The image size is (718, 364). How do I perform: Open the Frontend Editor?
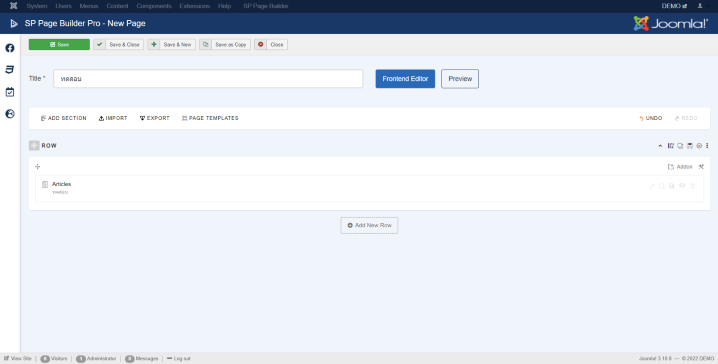405,79
